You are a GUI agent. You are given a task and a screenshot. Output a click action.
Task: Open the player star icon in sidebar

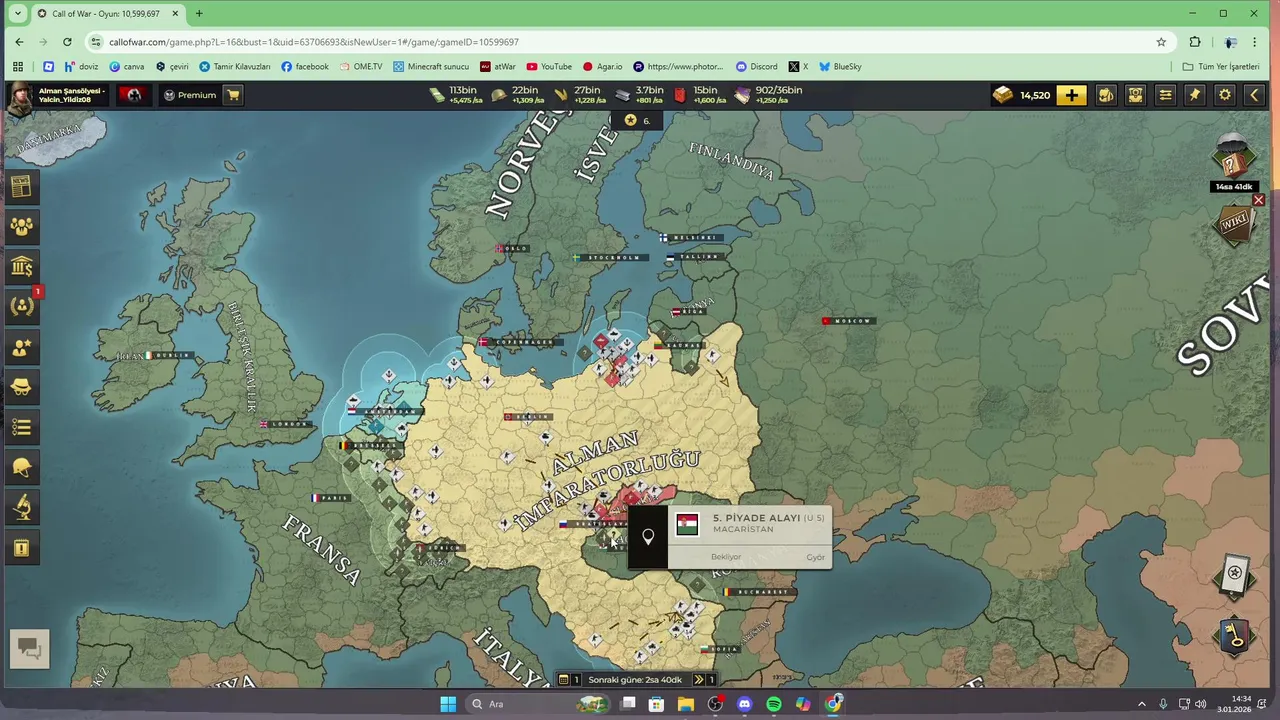[22, 347]
